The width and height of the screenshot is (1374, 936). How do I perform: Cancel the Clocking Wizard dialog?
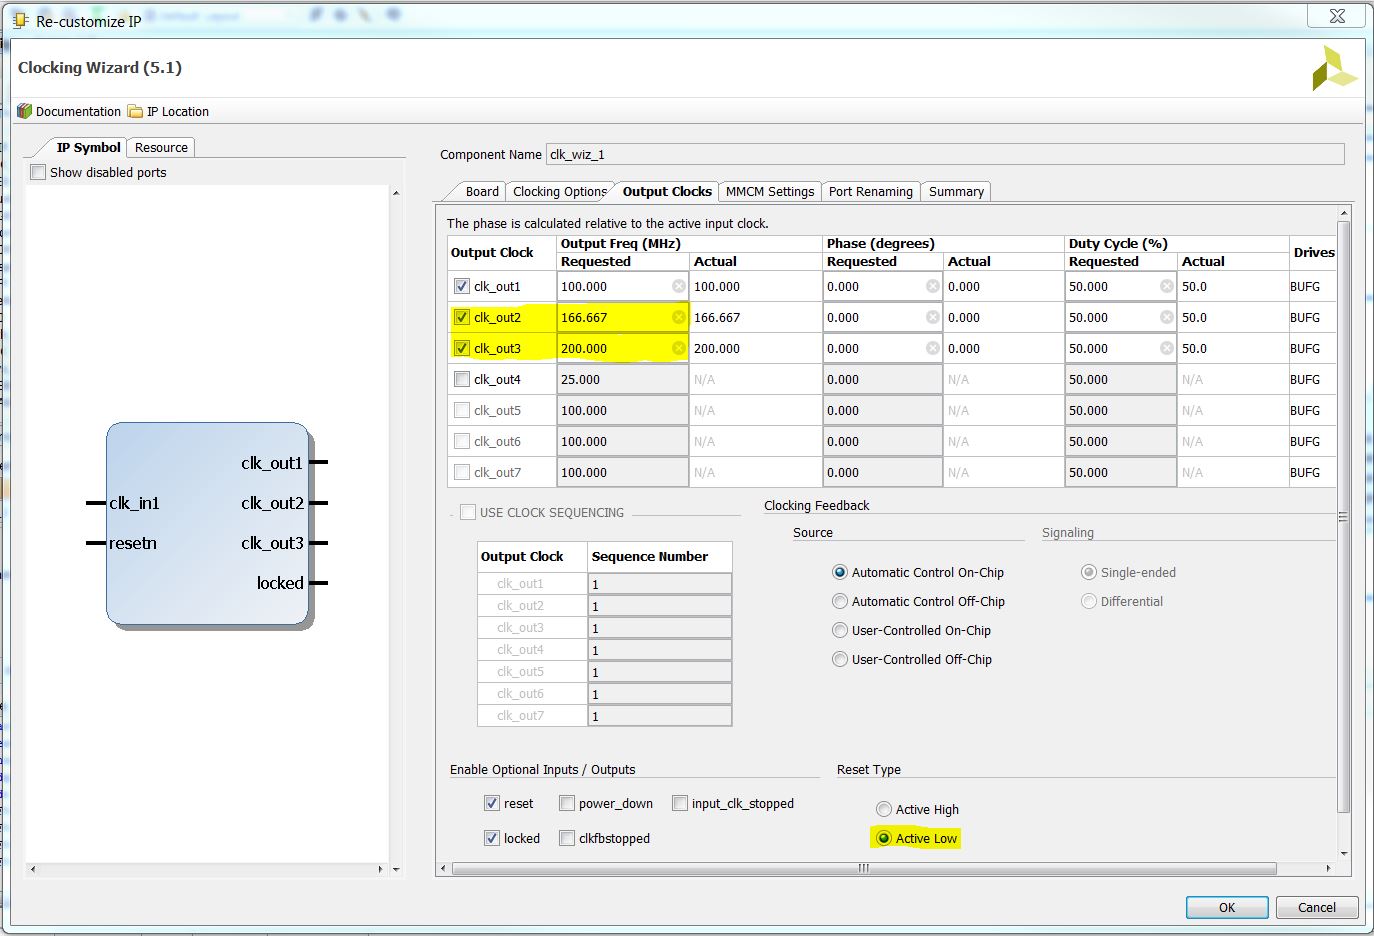(1317, 907)
